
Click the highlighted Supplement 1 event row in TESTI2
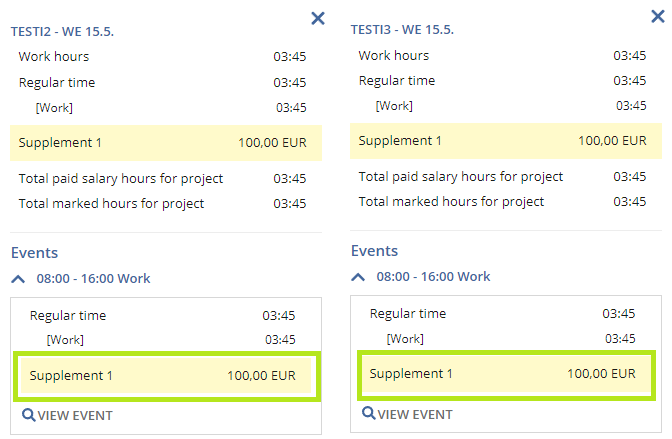tap(167, 376)
